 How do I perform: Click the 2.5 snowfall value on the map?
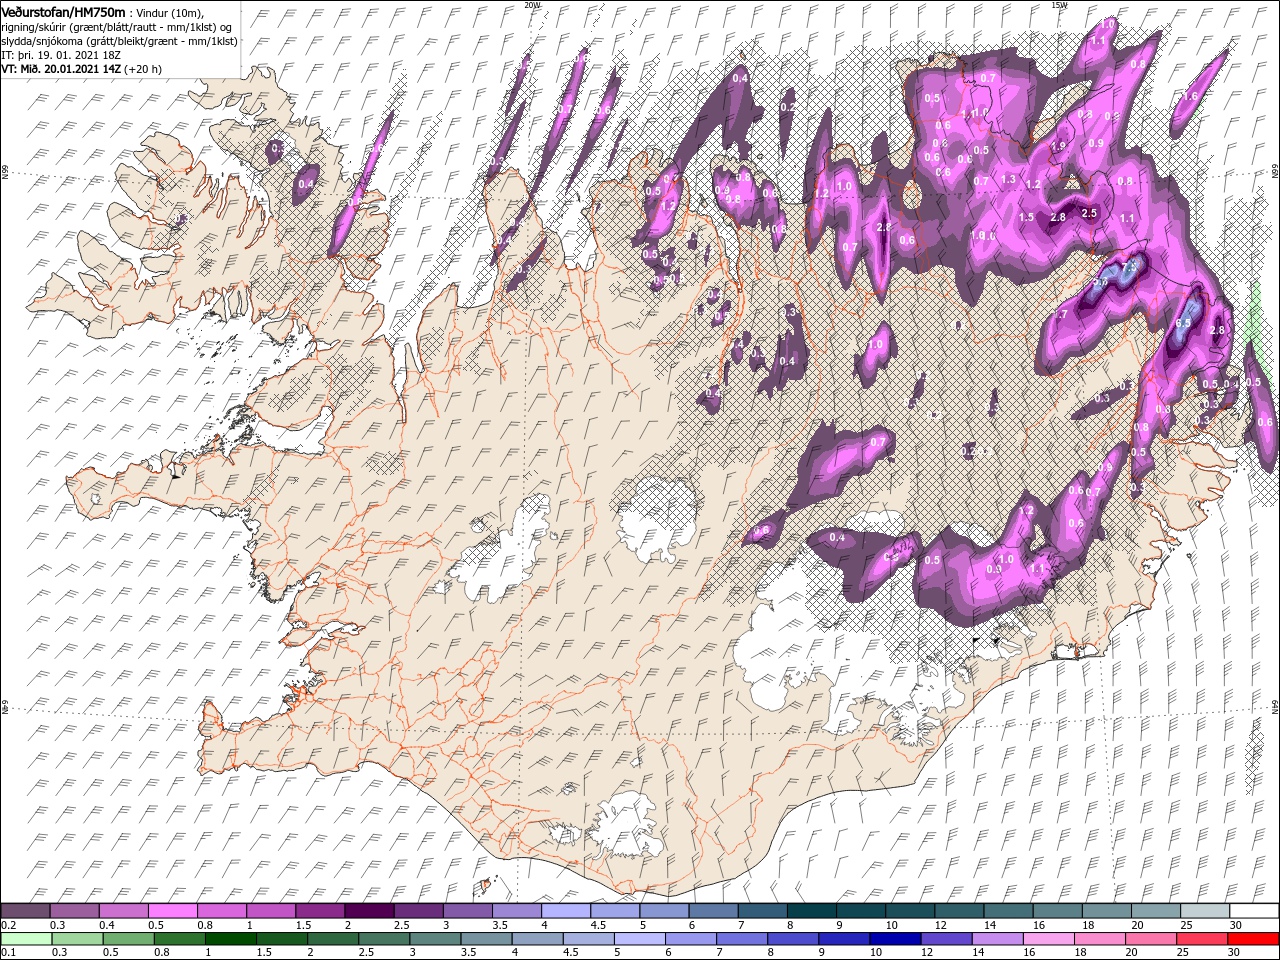1090,213
